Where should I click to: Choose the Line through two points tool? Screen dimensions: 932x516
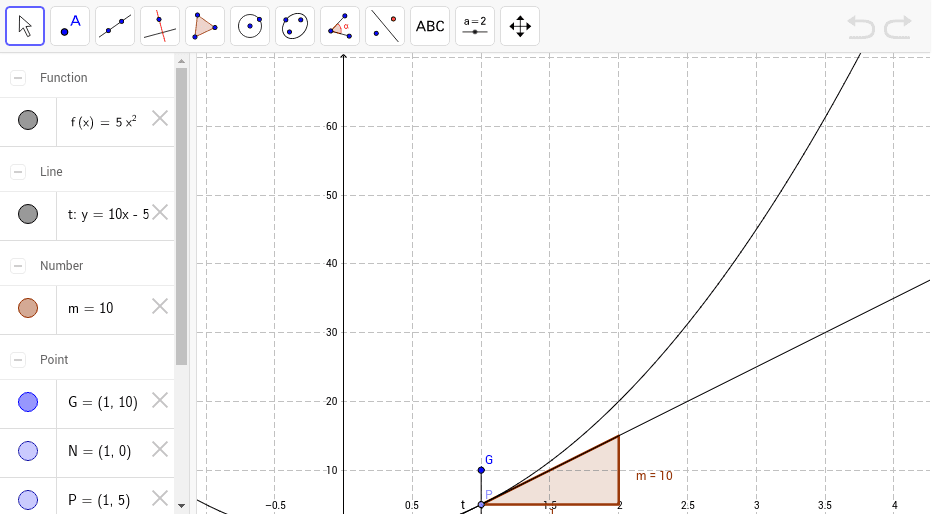(115, 26)
